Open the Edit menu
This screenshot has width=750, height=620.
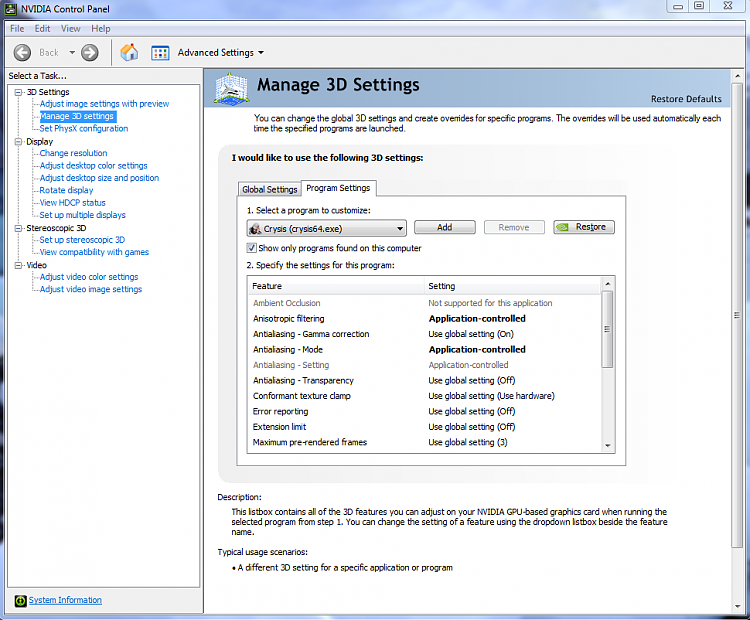42,29
